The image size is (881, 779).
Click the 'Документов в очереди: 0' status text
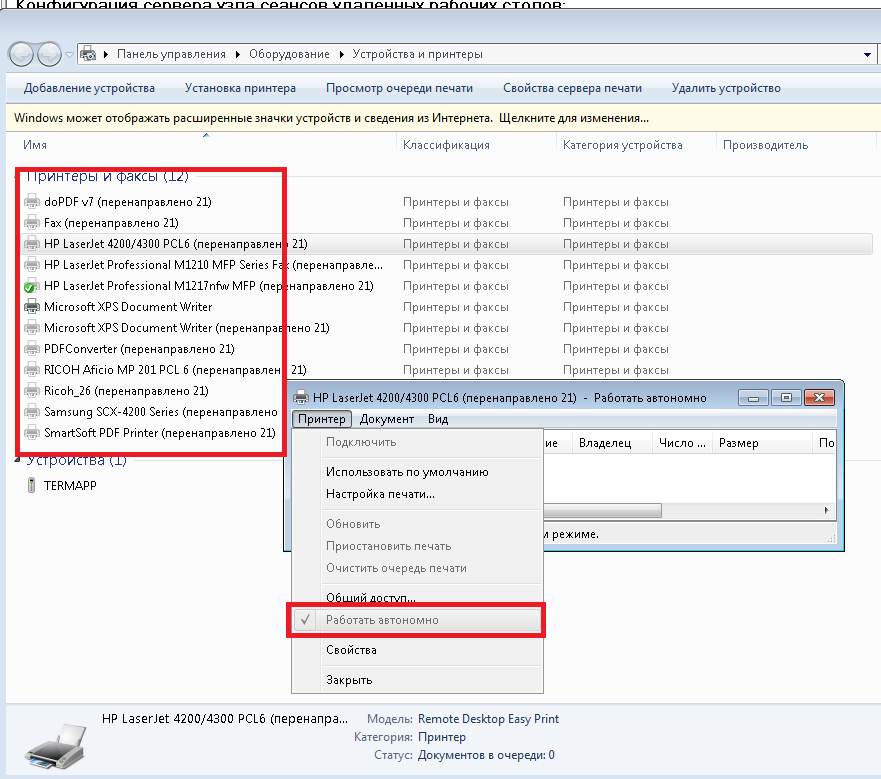(486, 755)
